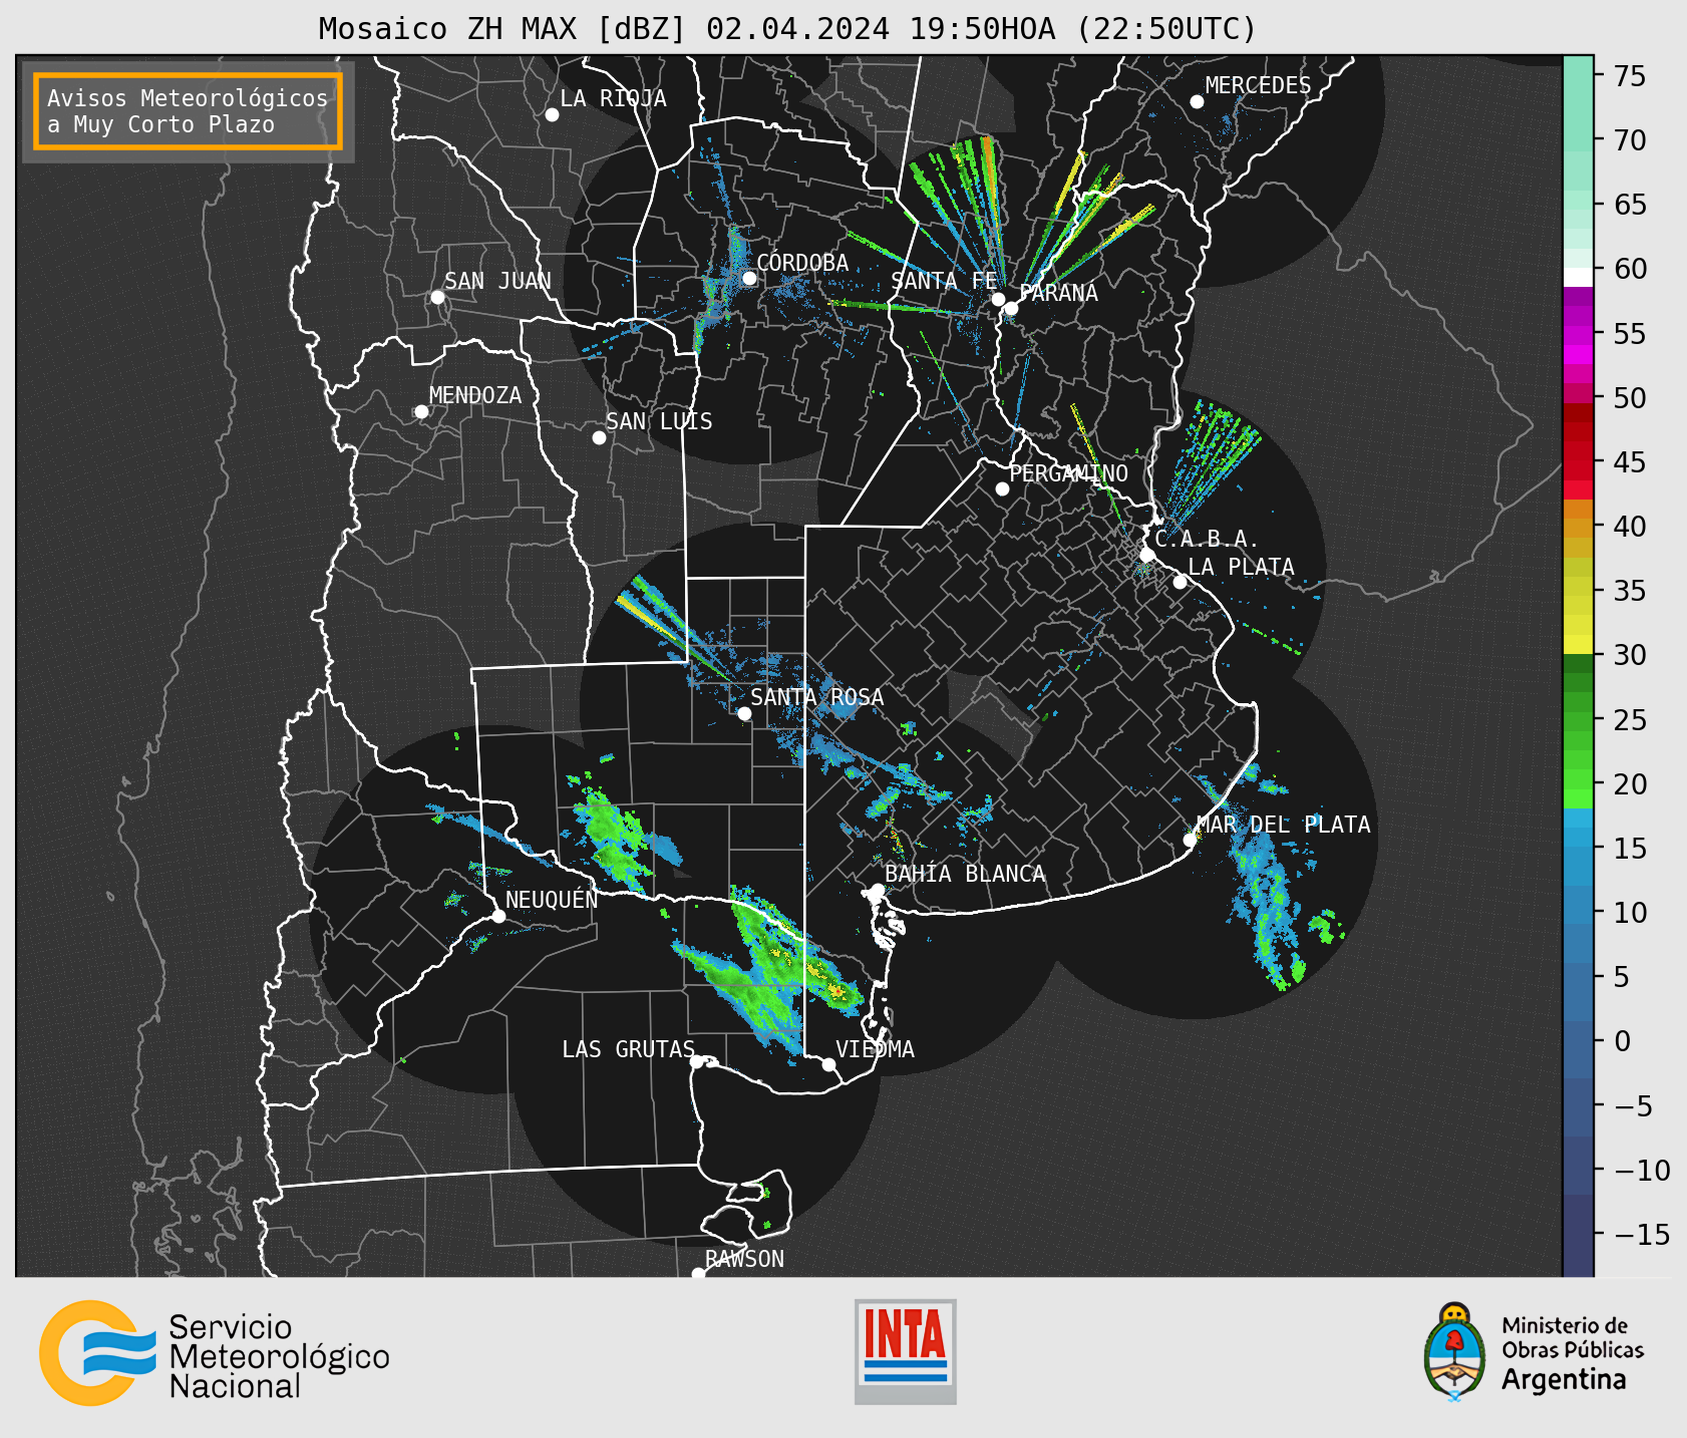This screenshot has width=1687, height=1438.
Task: Select the C.A.B.A. city marker dot
Action: point(1148,555)
